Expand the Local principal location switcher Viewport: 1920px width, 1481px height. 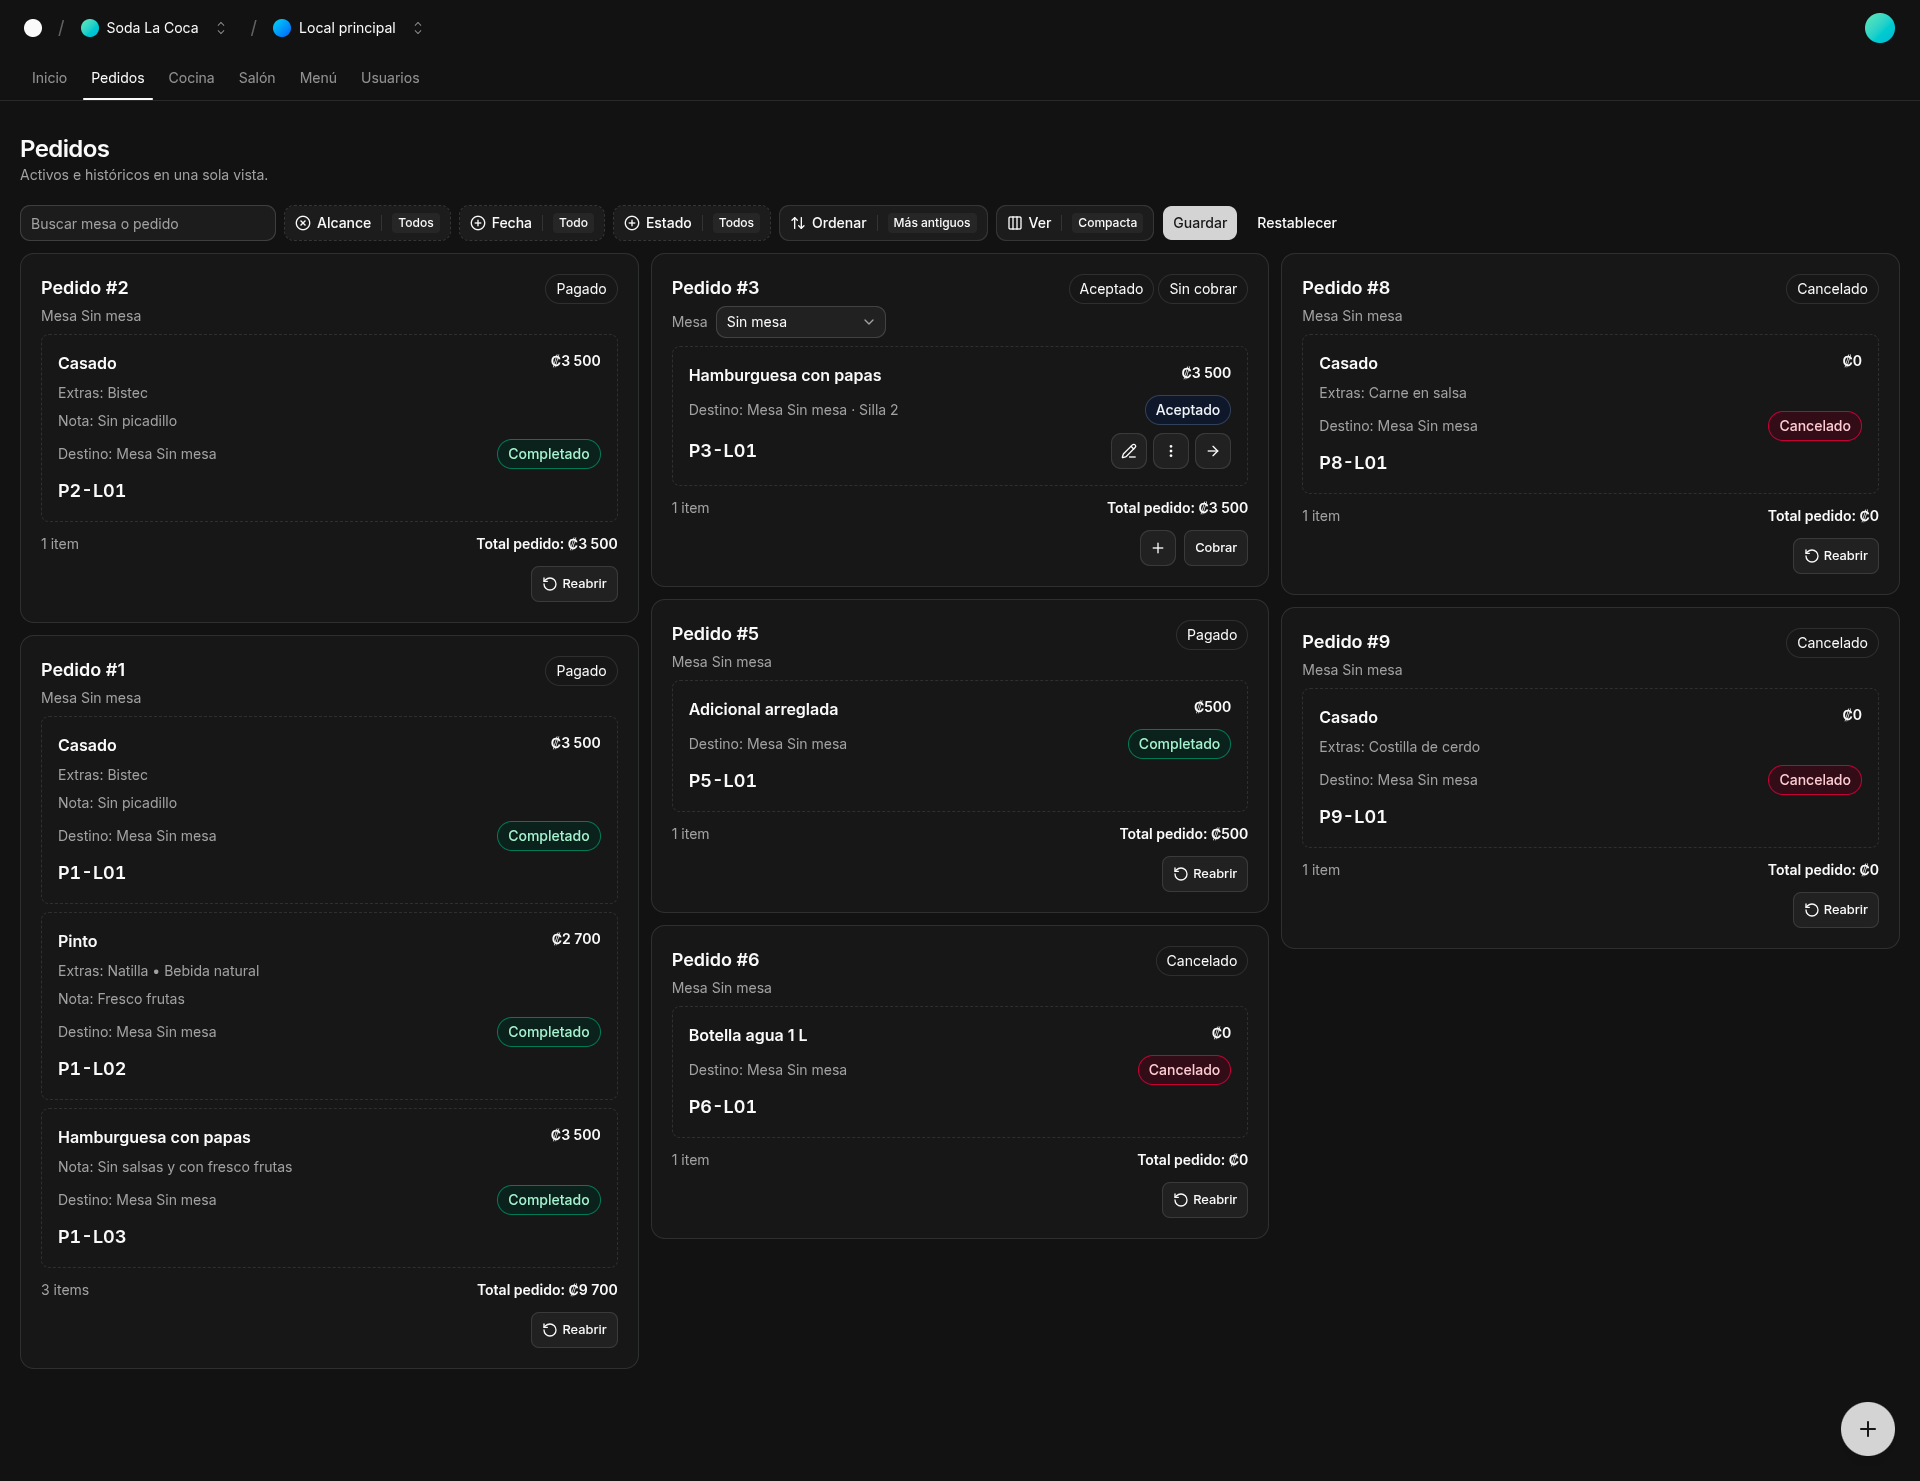(347, 28)
